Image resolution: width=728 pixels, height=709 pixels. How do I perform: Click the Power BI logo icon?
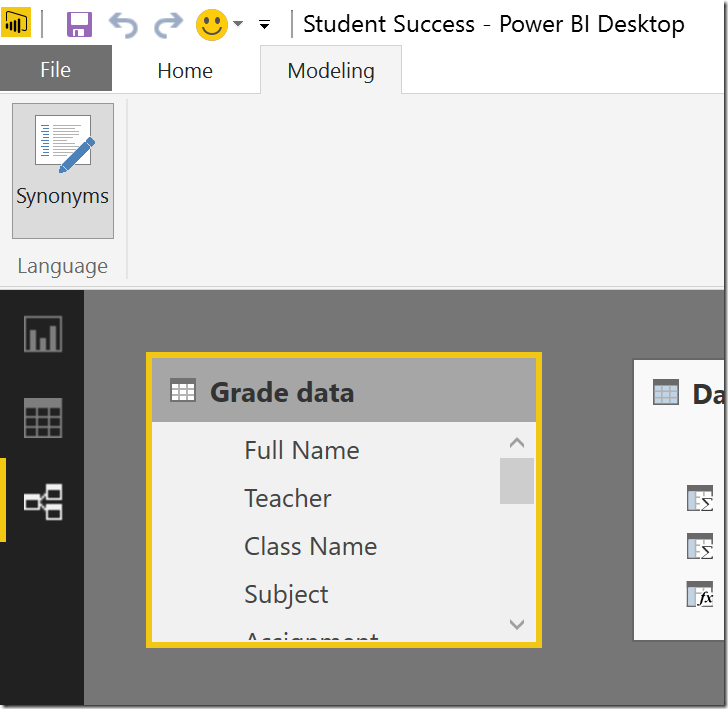click(x=17, y=24)
